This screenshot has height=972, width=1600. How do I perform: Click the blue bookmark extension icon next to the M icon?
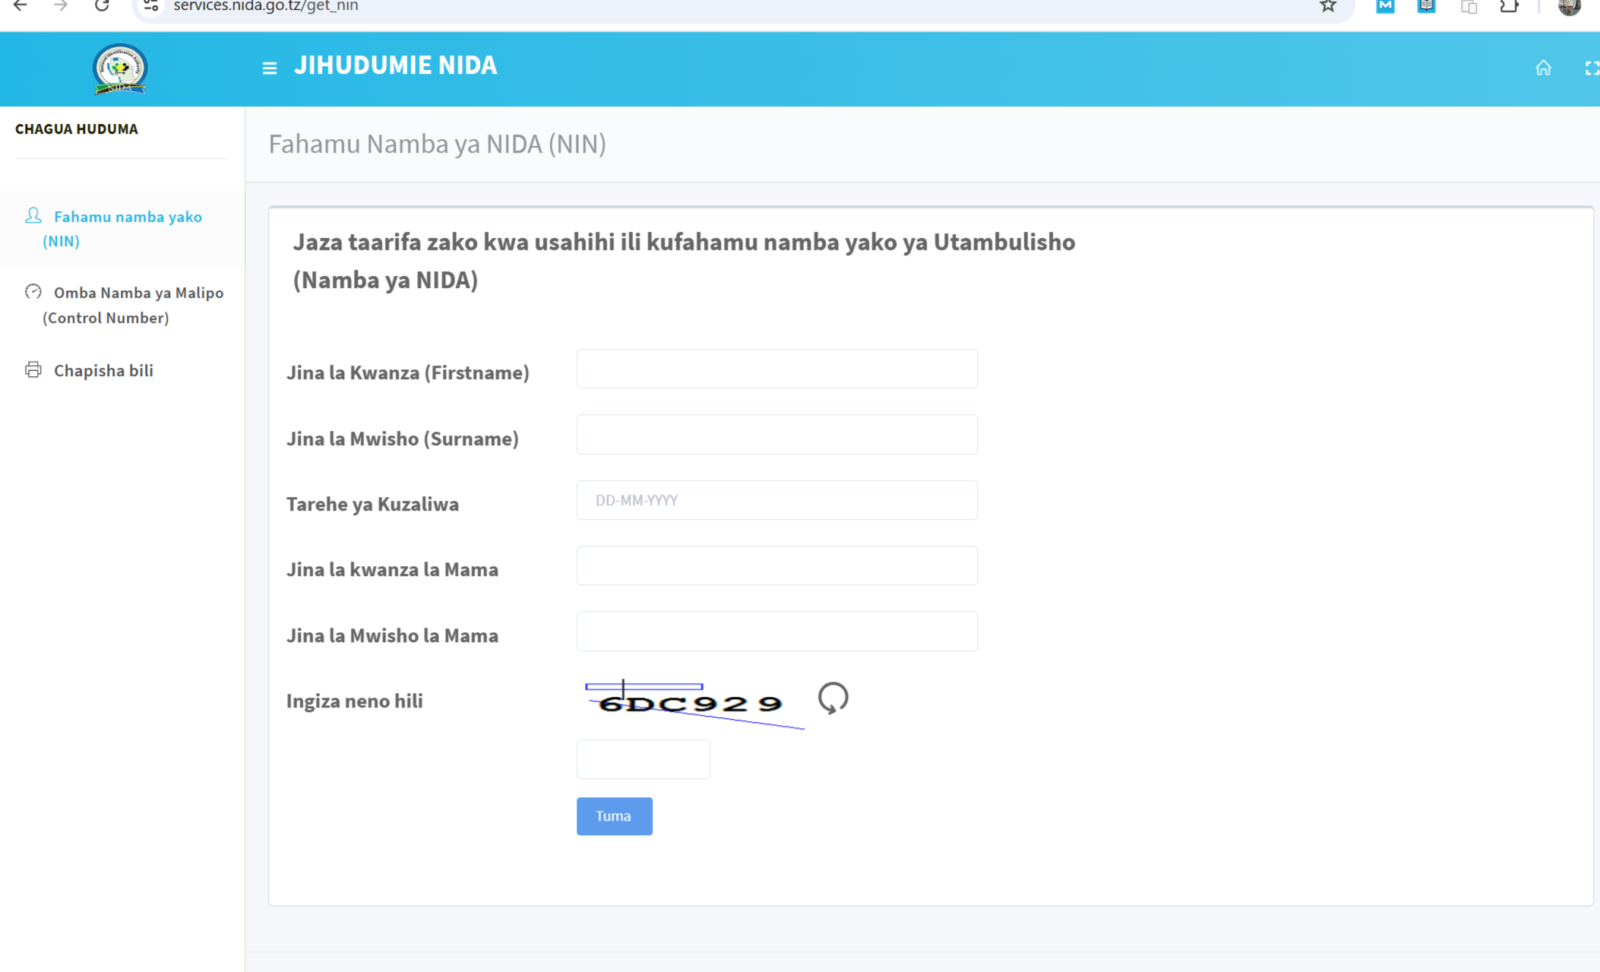1426,6
